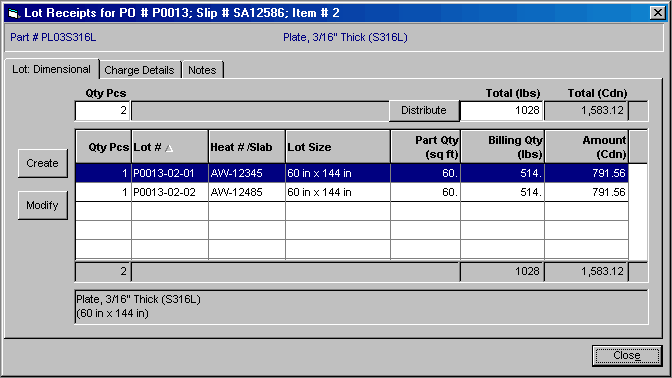The height and width of the screenshot is (378, 672).
Task: Click Part Qty 60. in P0013-02-01 row
Action: [426, 173]
